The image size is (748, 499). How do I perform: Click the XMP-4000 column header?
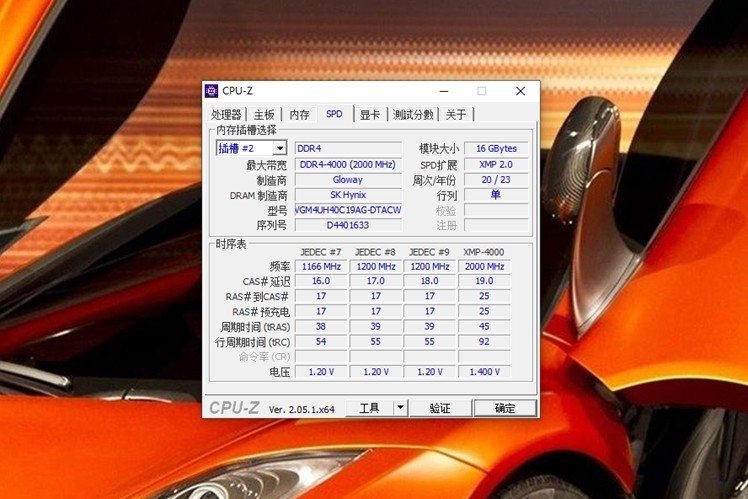click(x=484, y=252)
